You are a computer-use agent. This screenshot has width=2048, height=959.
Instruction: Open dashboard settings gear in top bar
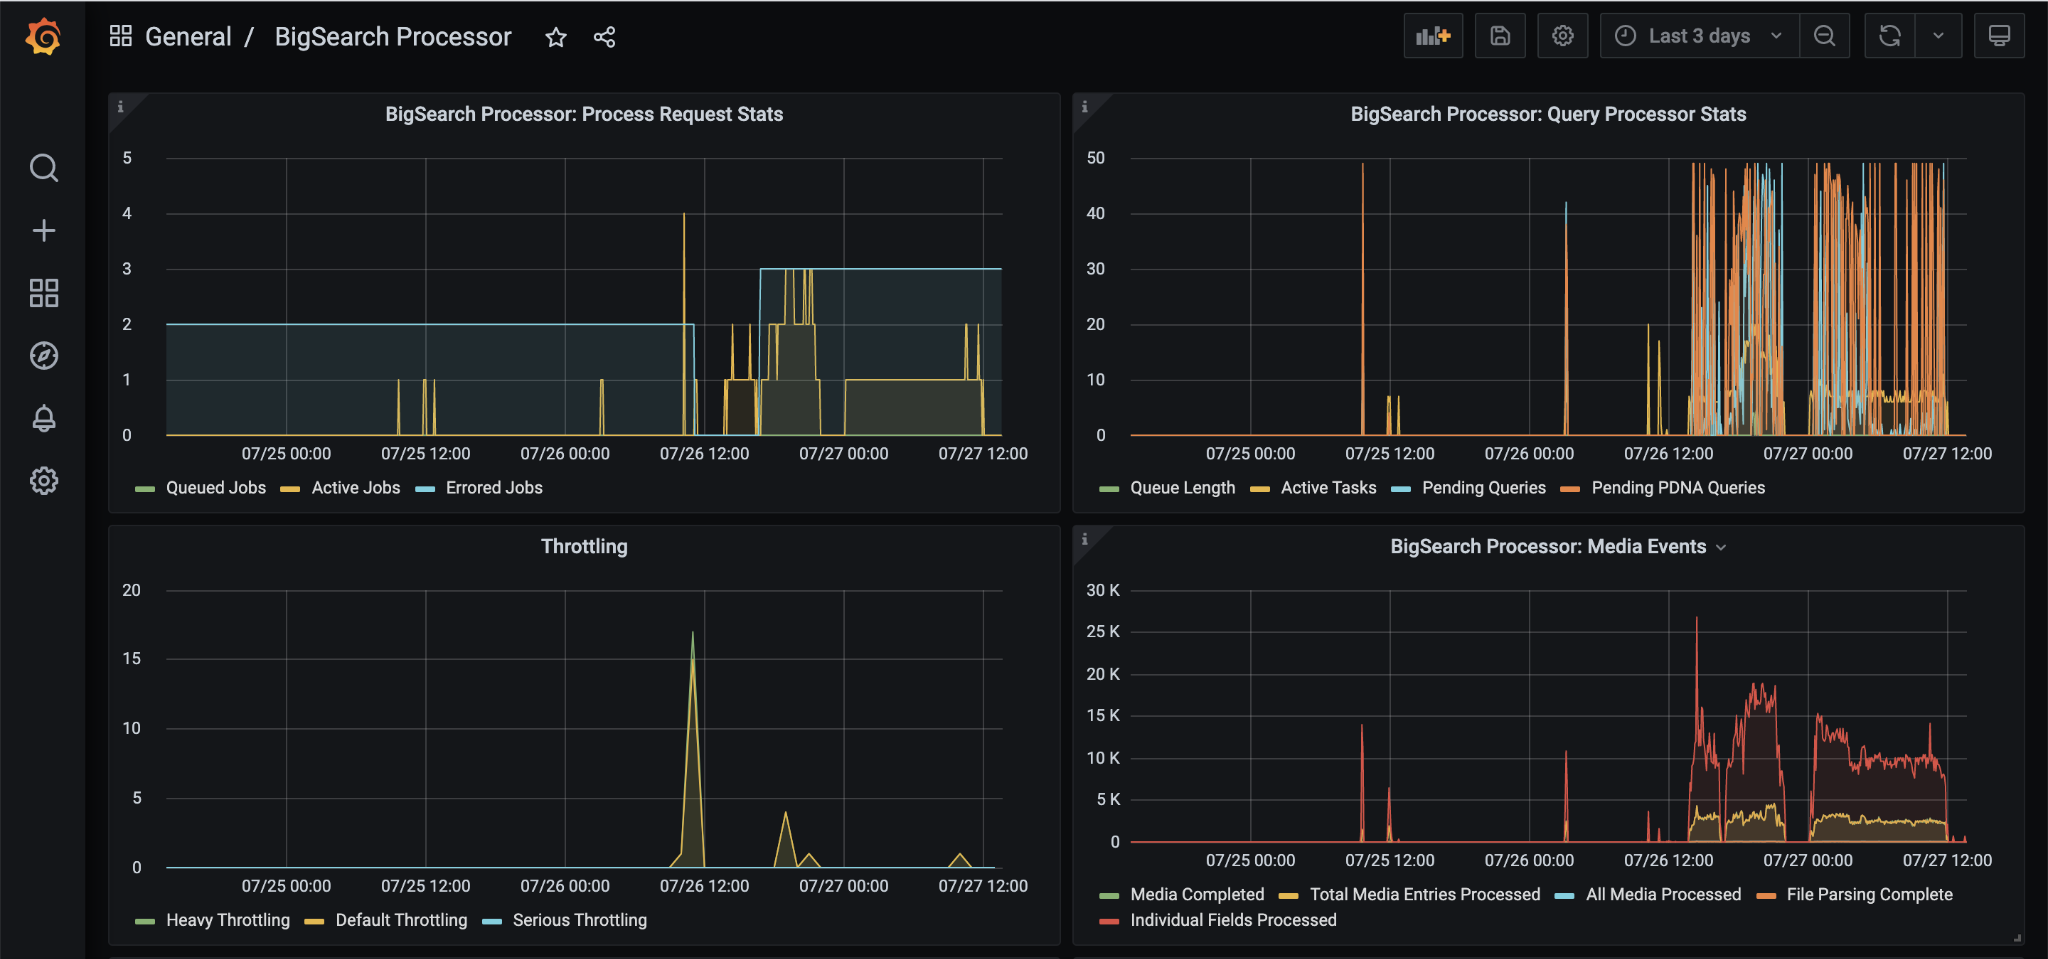pyautogui.click(x=1563, y=36)
